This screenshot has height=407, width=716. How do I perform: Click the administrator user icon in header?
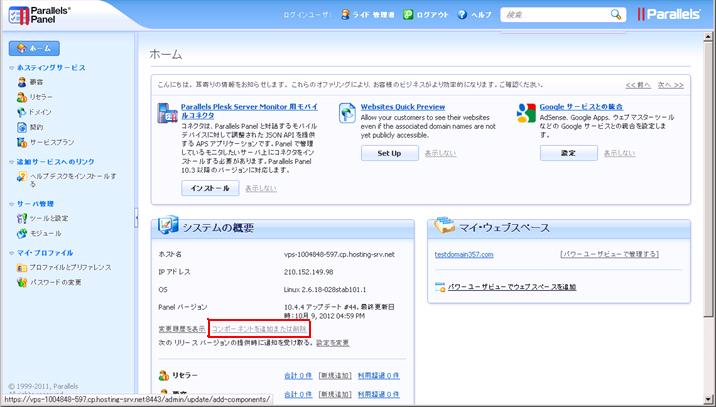coord(346,15)
